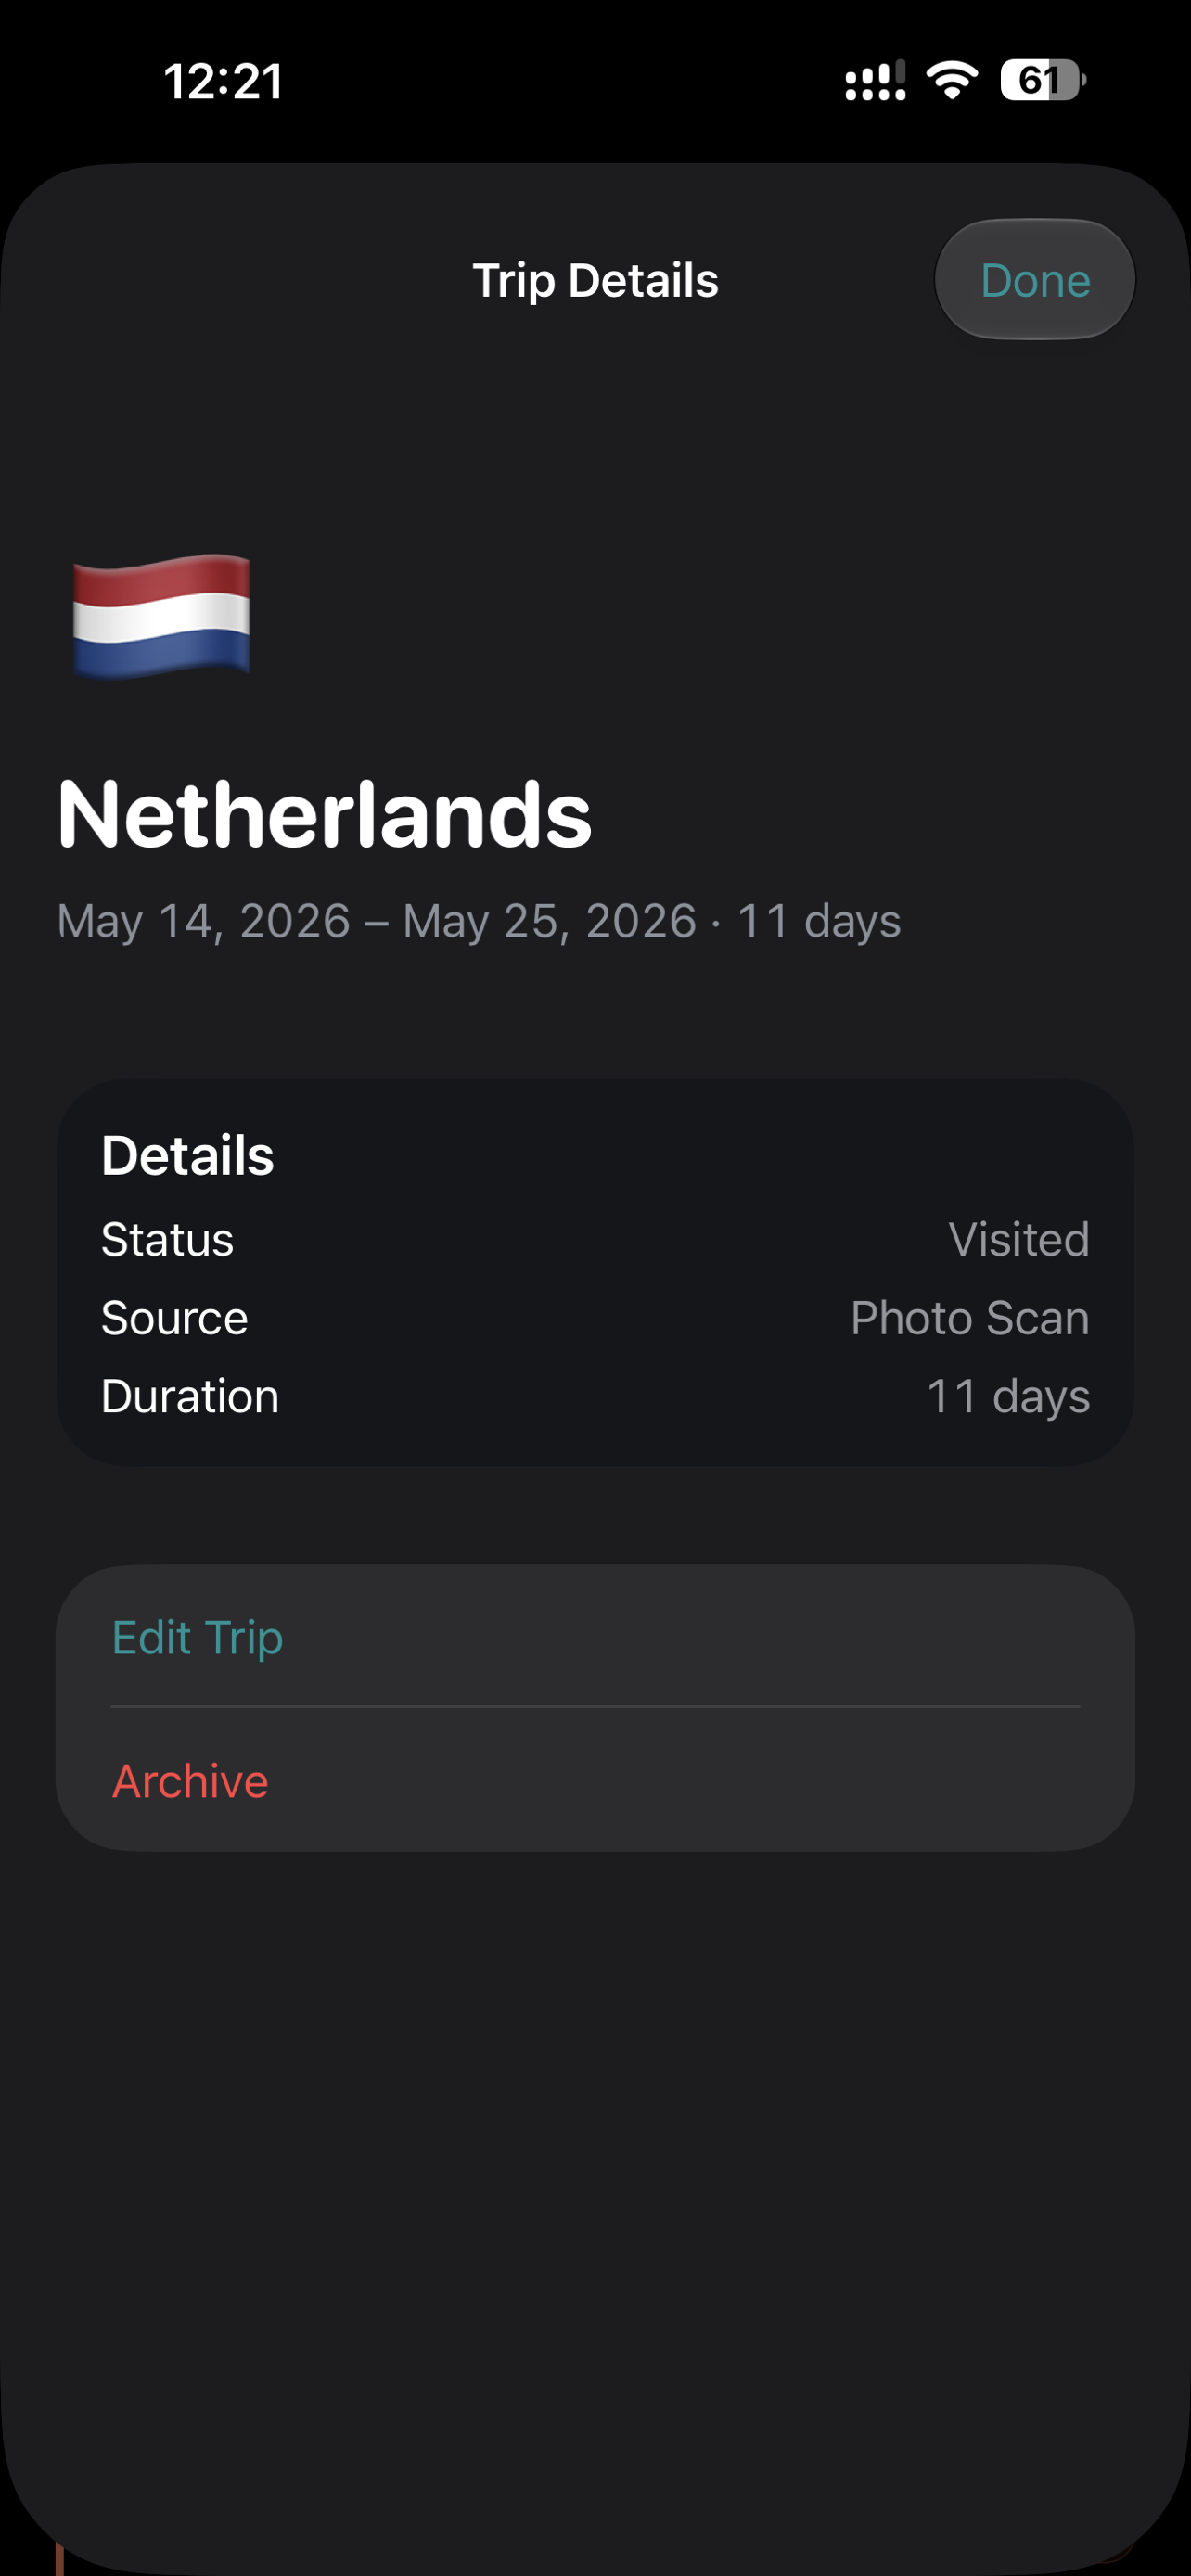Tap the 11 days duration value
The height and width of the screenshot is (2576, 1191).
tap(1008, 1396)
